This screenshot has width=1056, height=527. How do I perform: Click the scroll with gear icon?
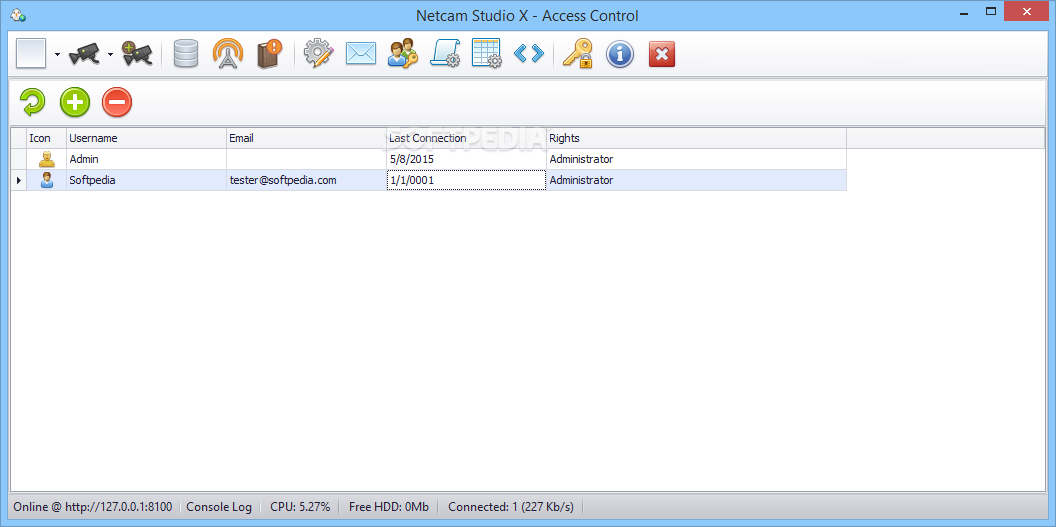tap(445, 53)
